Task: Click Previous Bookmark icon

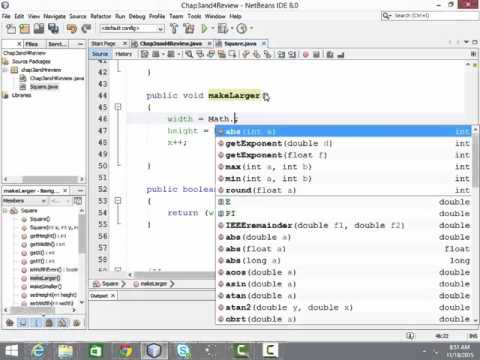Action: 246,54
